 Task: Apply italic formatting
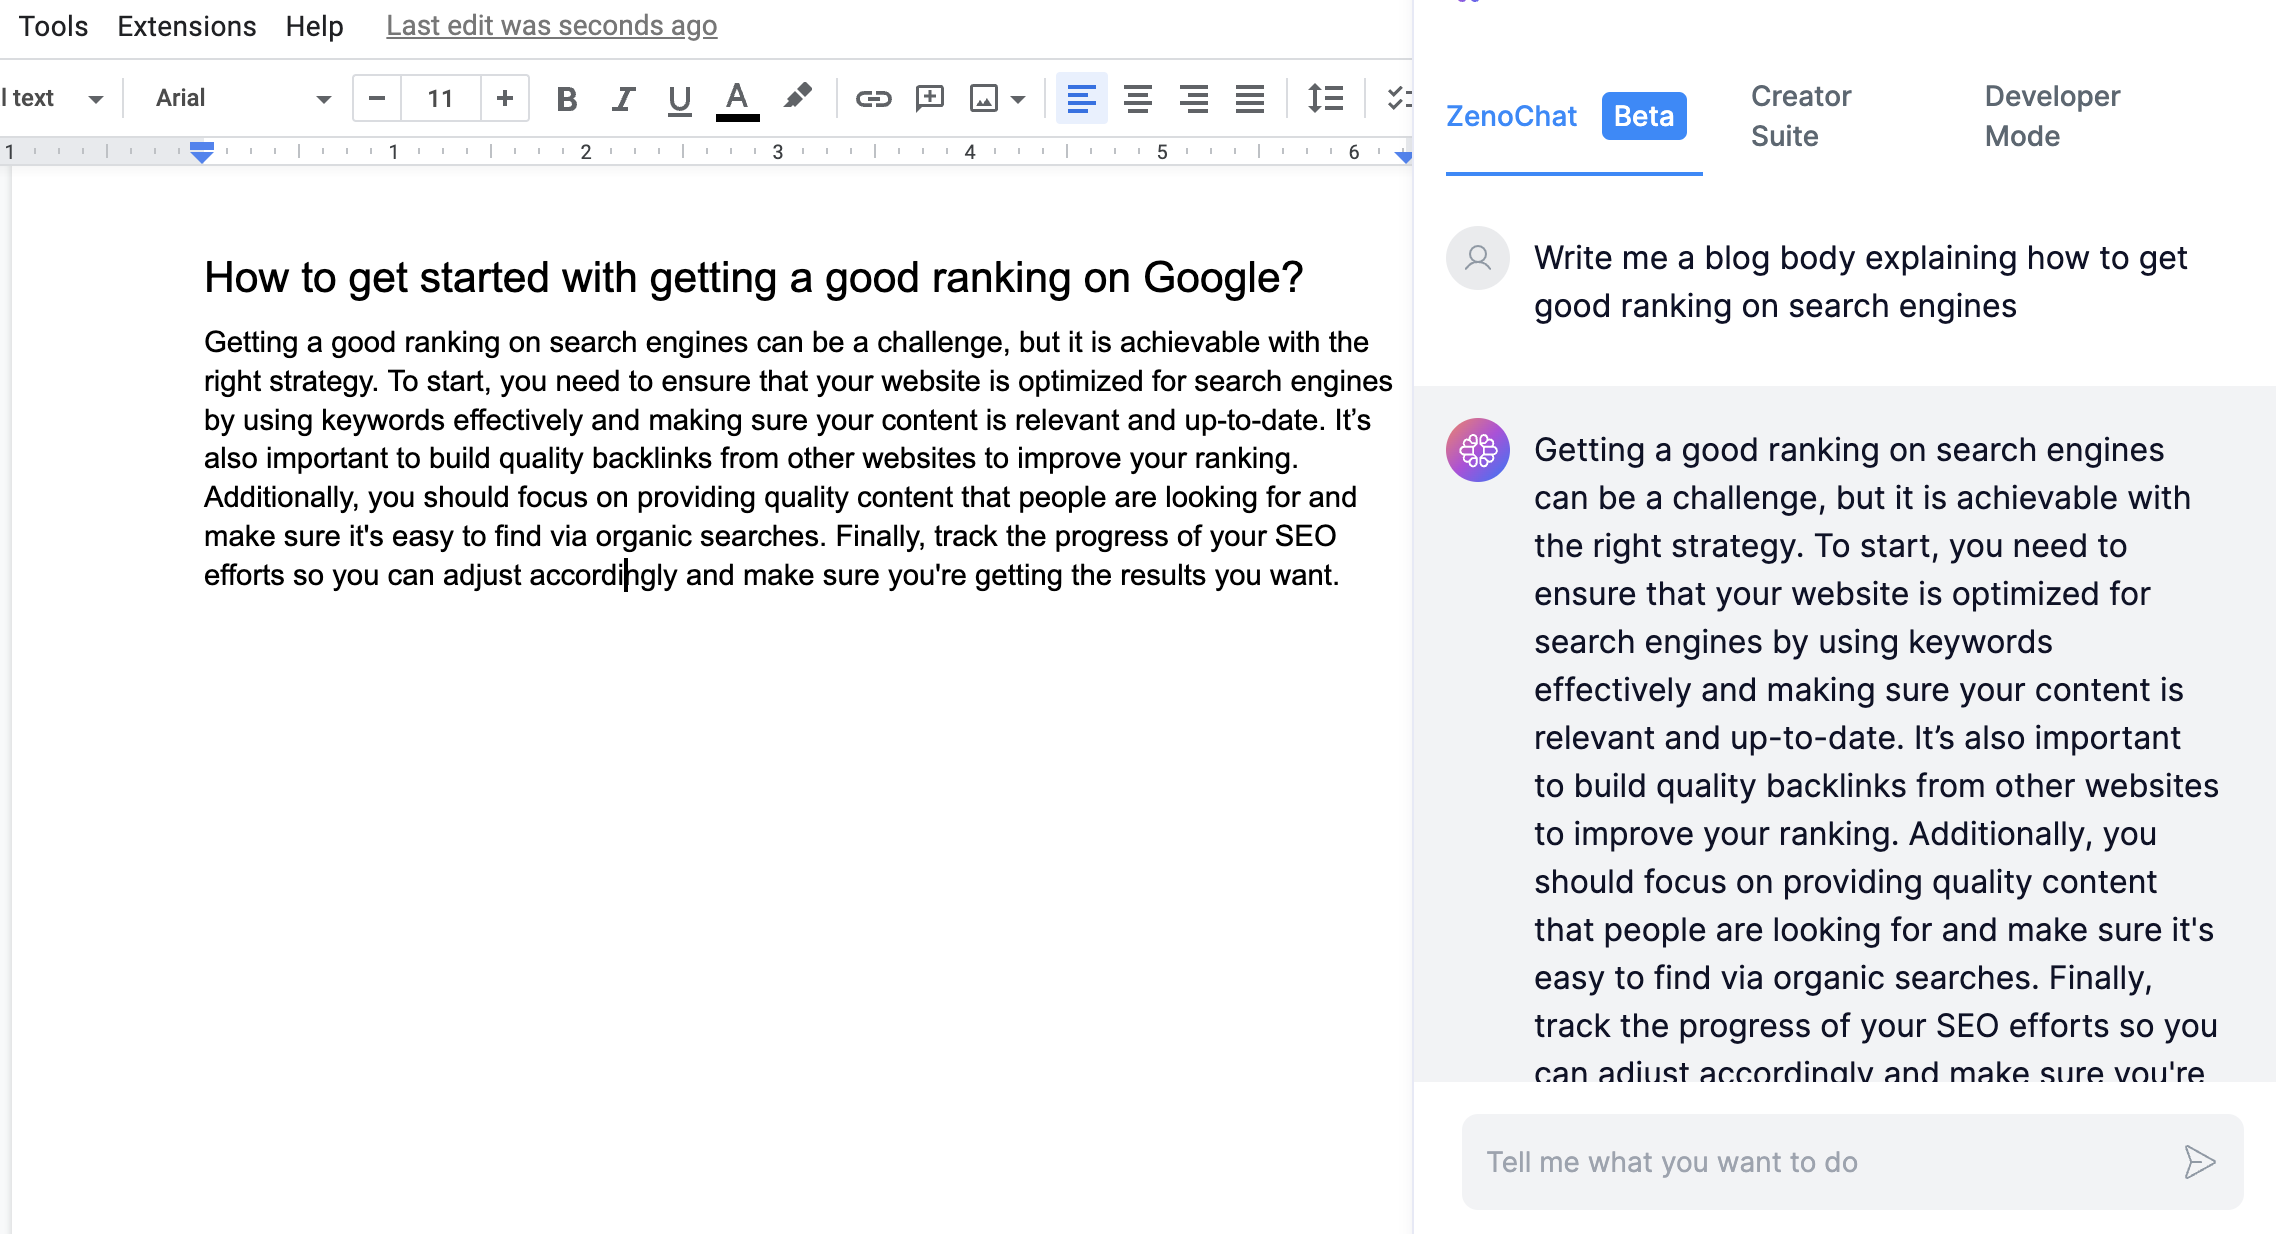(x=623, y=98)
